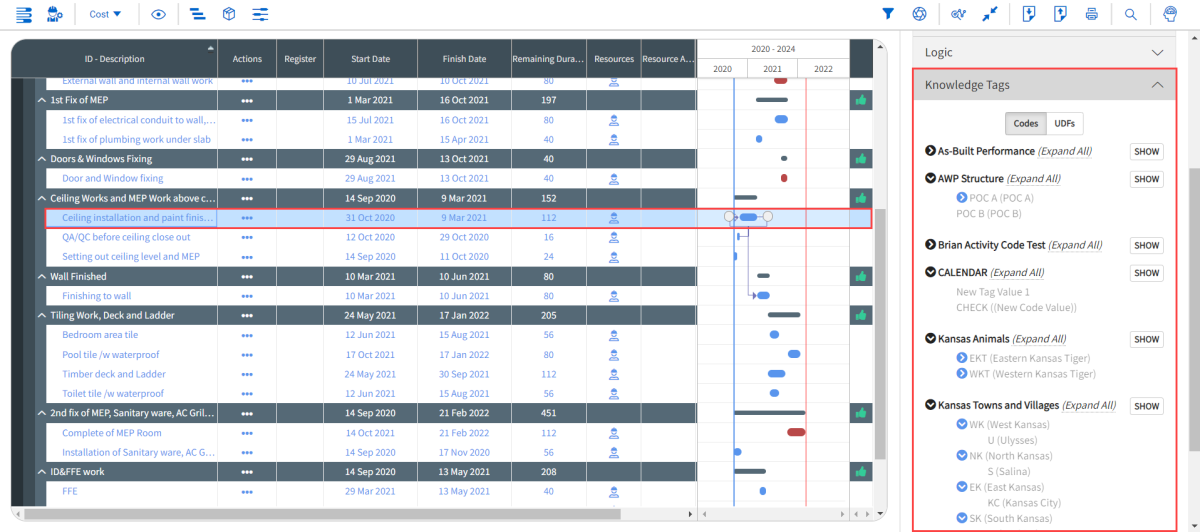1200x532 pixels.
Task: Expand the POC A (POC A) tag
Action: coord(962,198)
